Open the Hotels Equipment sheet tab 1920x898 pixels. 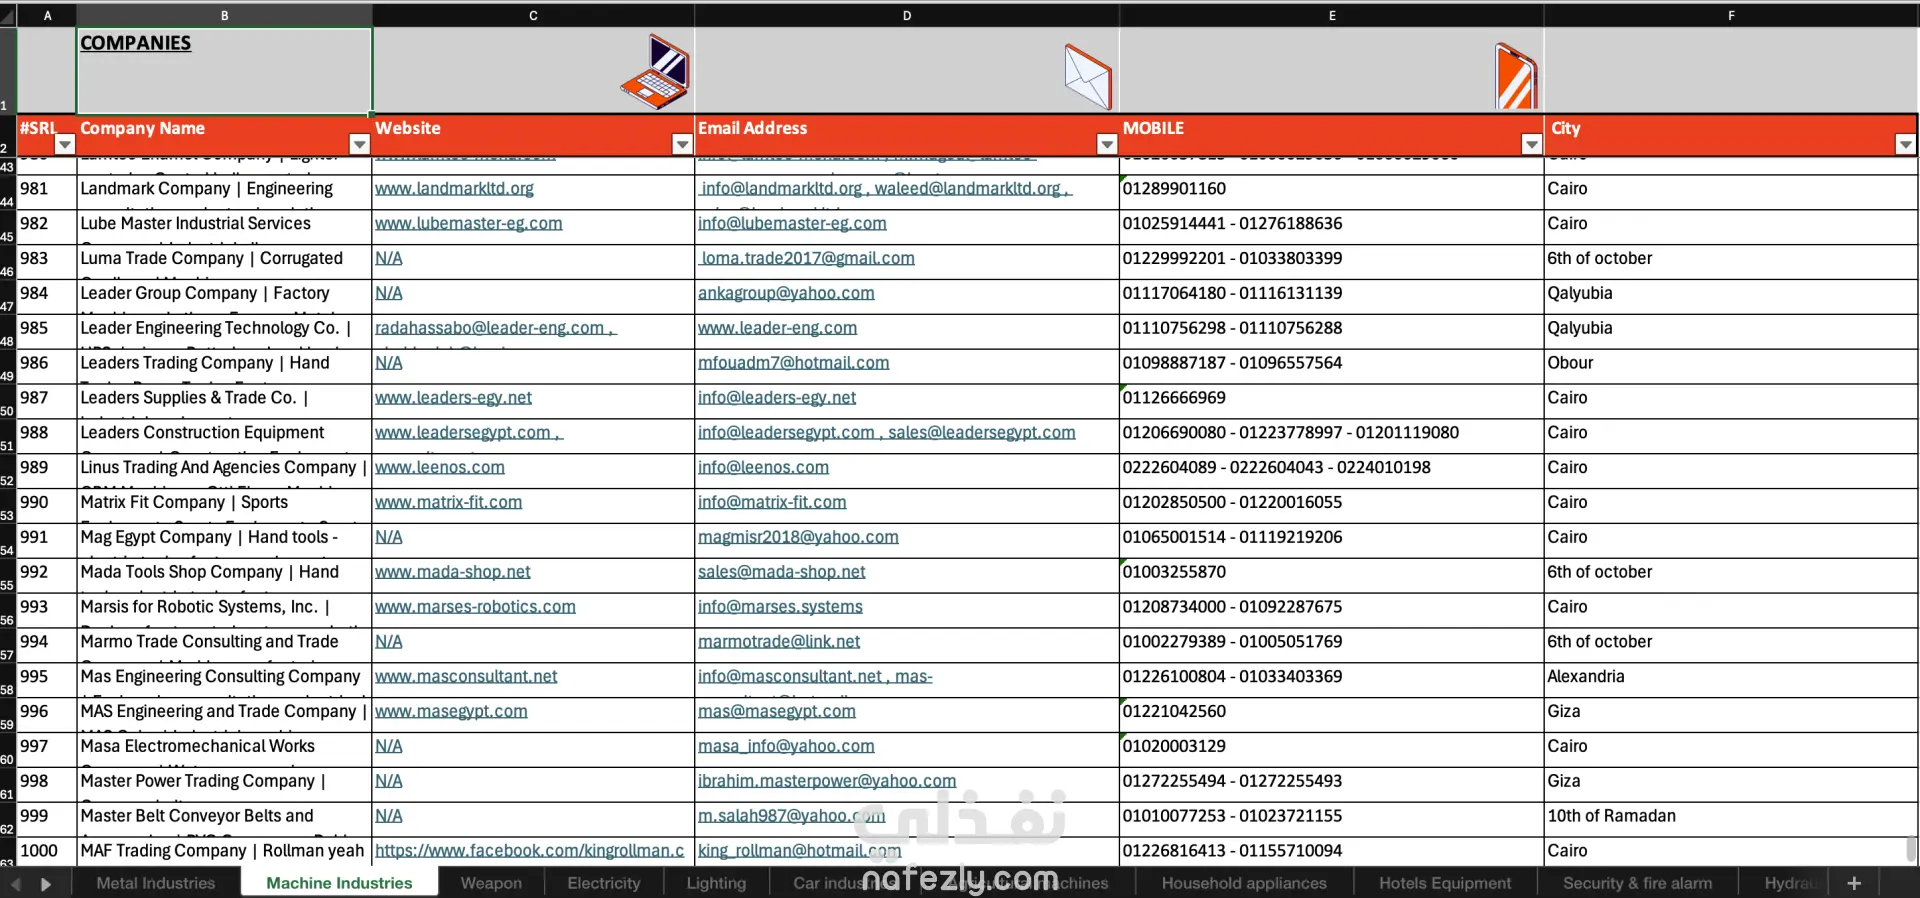1445,883
